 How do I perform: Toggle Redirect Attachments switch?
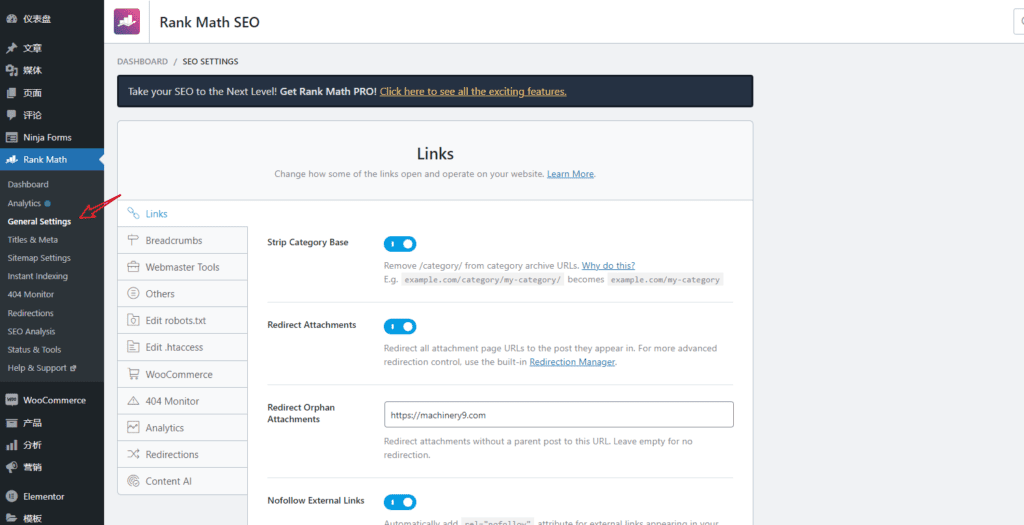400,326
